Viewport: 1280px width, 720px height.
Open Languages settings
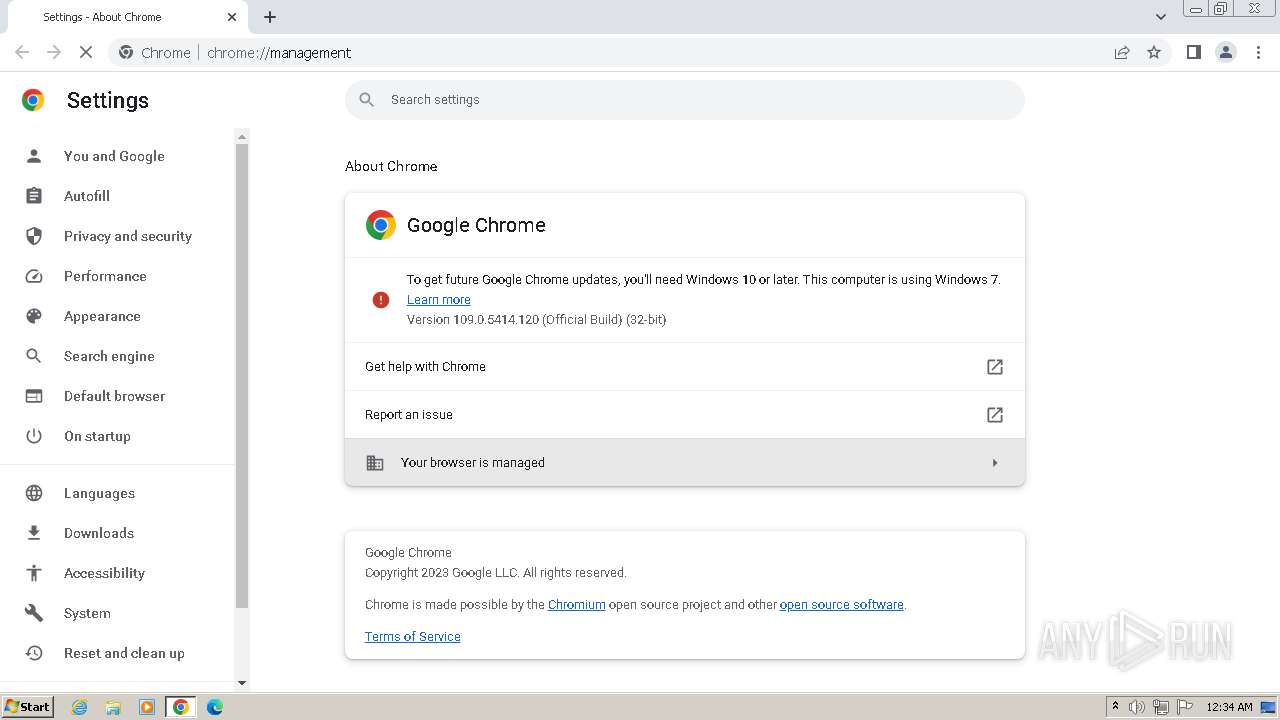point(99,493)
